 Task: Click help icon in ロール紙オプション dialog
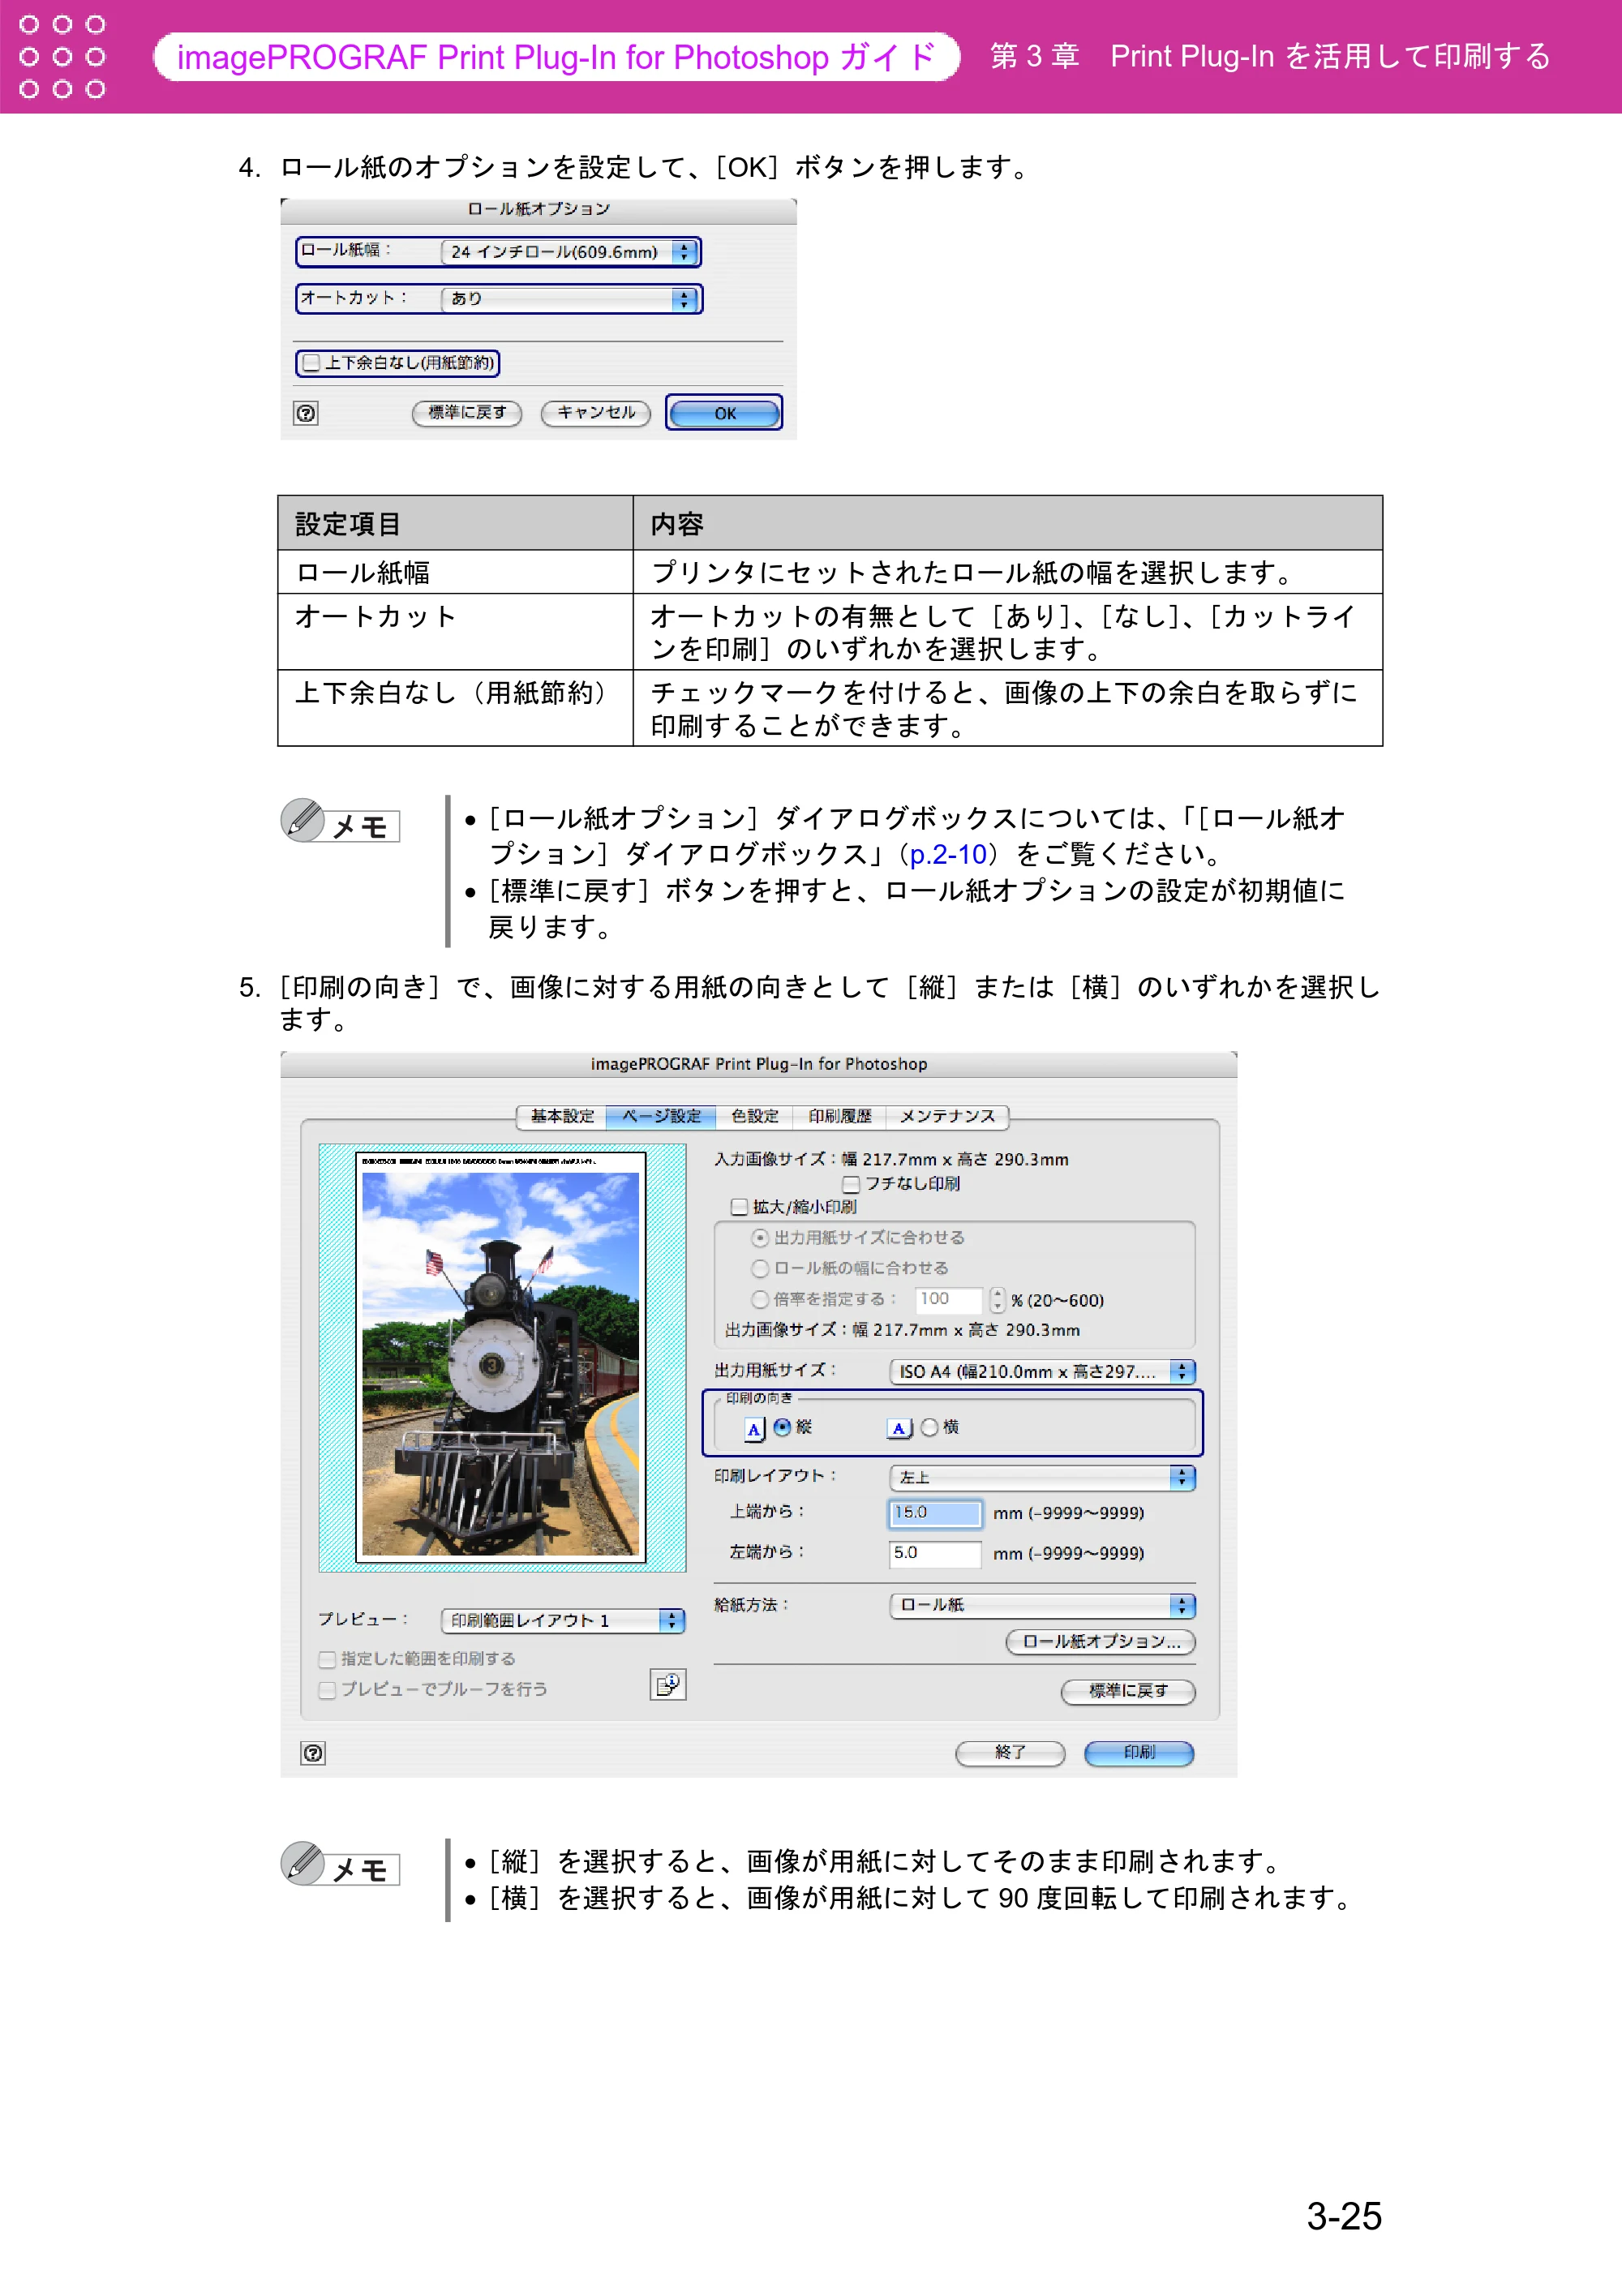coord(306,413)
